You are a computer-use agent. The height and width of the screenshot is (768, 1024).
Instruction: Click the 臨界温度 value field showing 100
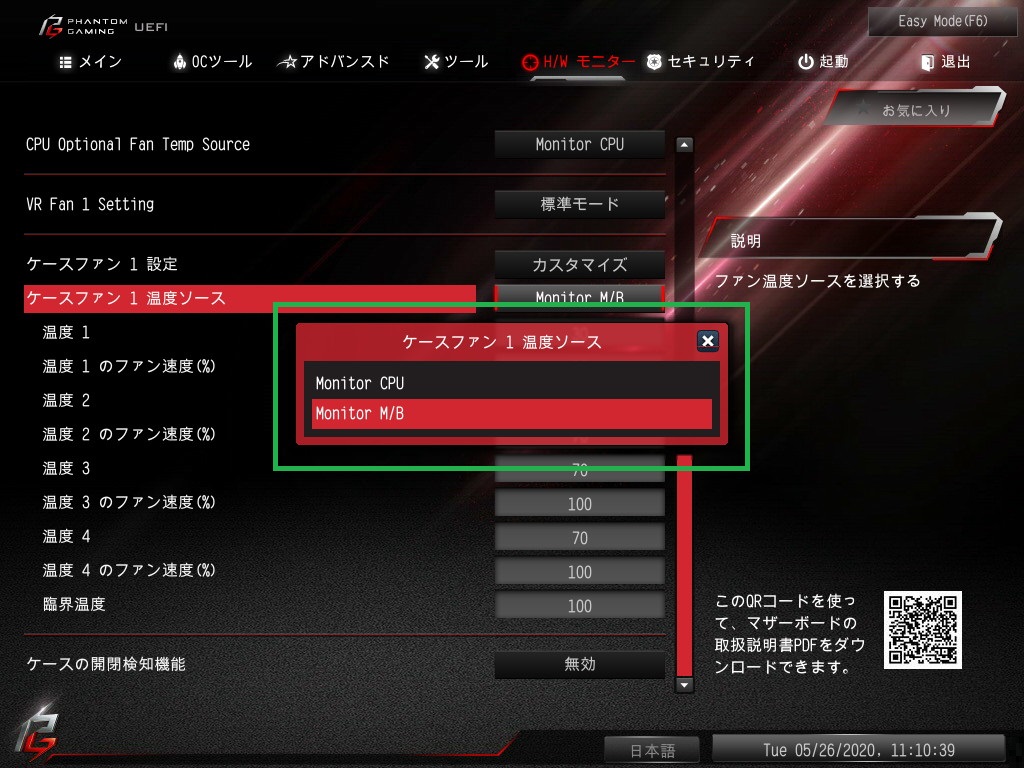click(x=579, y=605)
